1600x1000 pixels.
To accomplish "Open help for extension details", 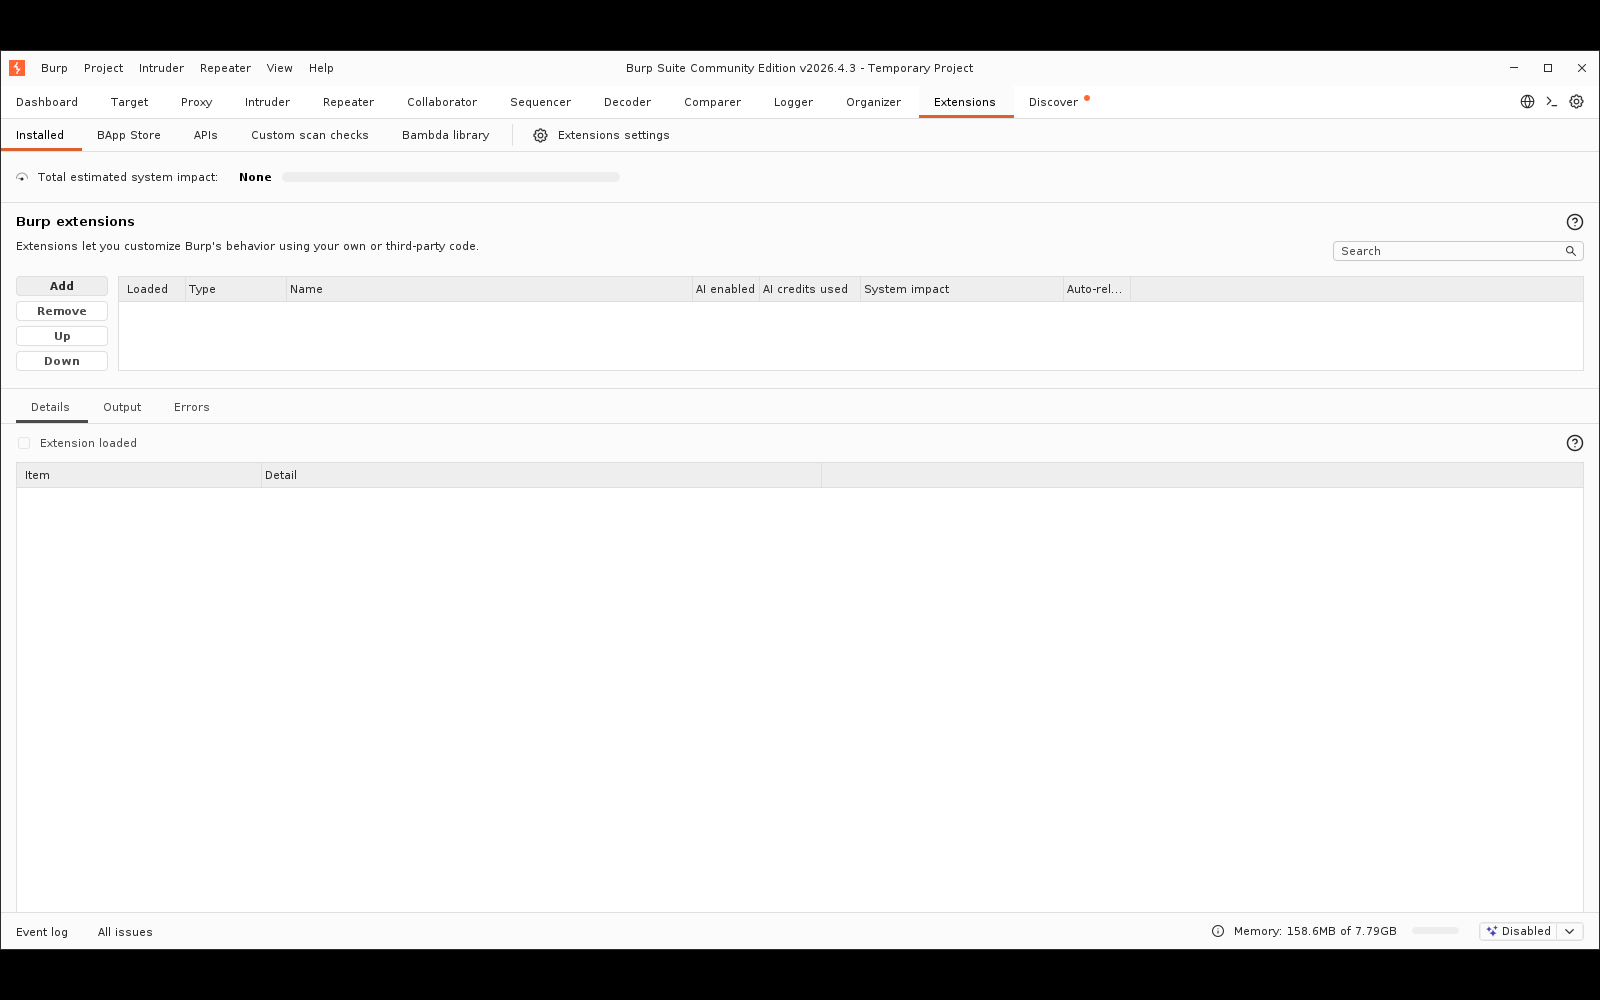I will tap(1575, 443).
